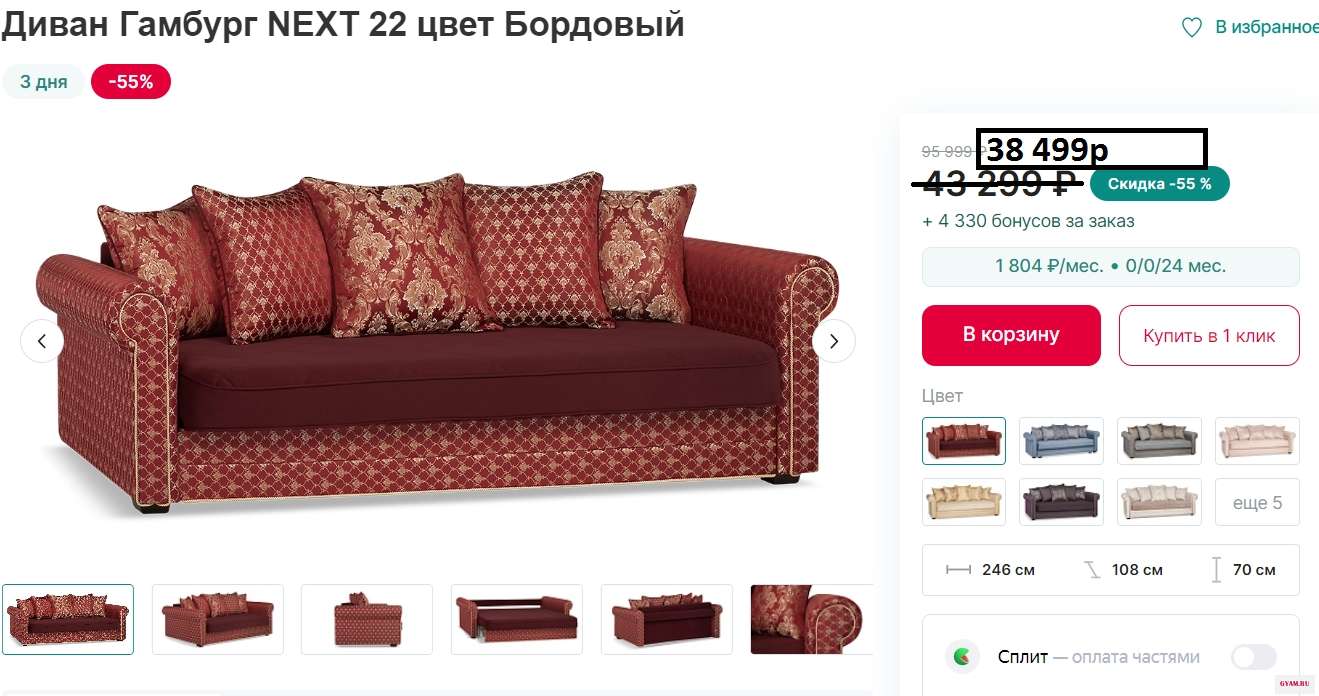Image resolution: width=1319 pixels, height=696 pixels.
Task: Click the height 70 см dimension icon
Action: coord(1216,570)
